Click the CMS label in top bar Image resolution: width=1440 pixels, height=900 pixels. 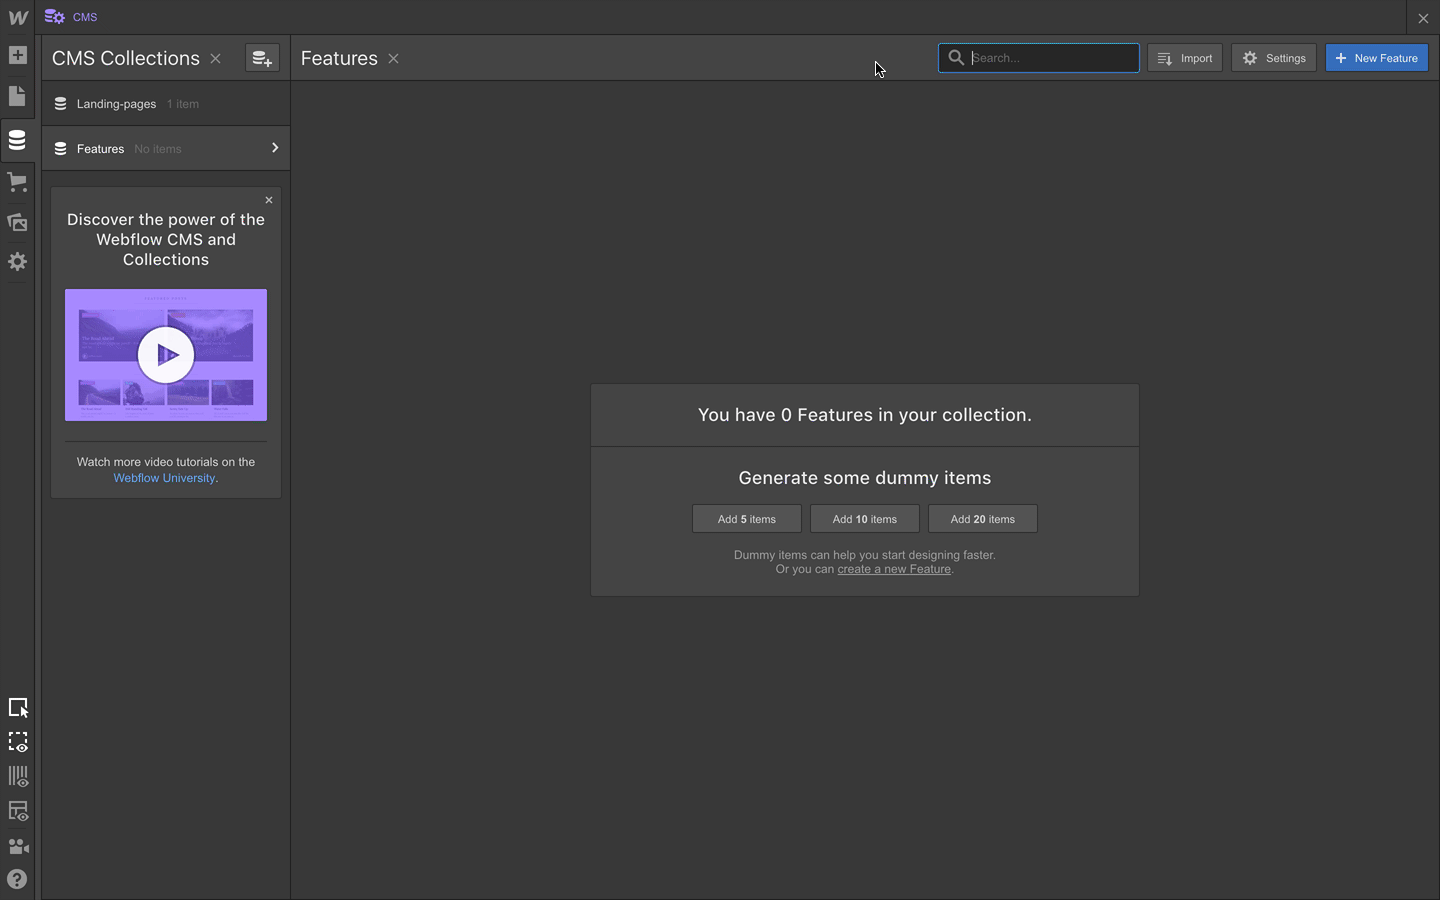85,17
